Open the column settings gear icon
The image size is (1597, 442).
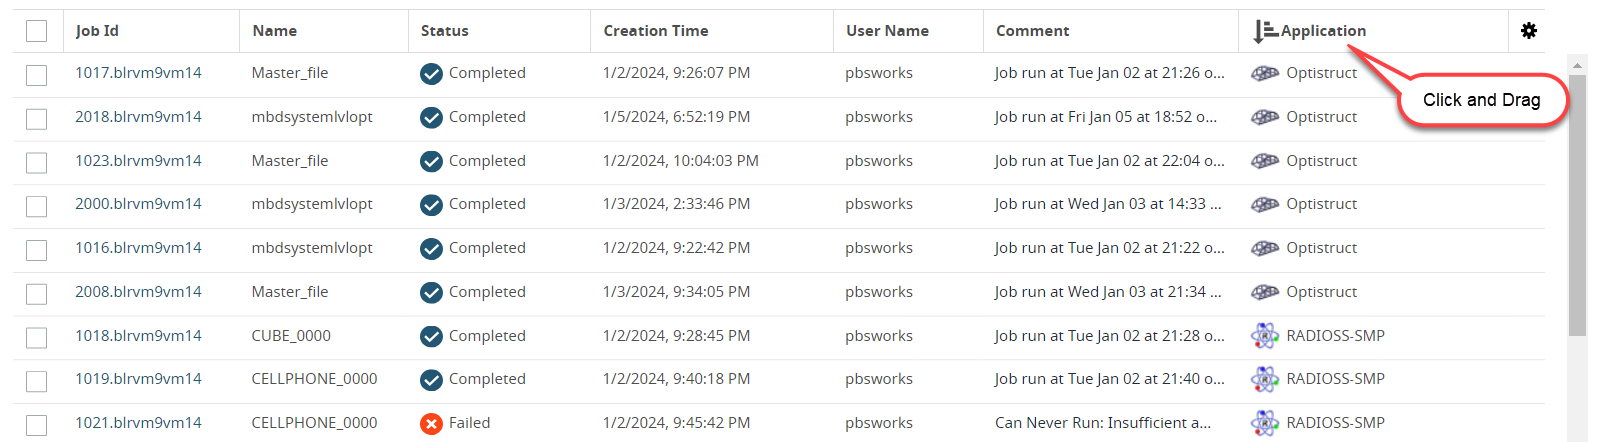1528,31
